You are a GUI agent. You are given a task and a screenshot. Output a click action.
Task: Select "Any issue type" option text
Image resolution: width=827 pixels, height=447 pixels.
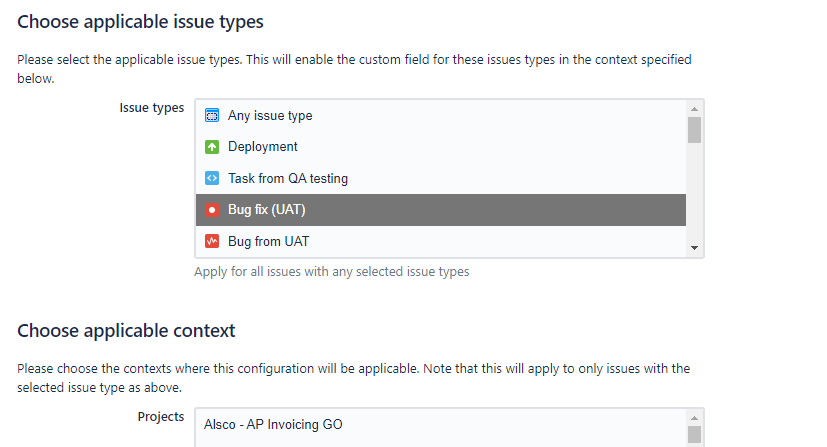[270, 116]
